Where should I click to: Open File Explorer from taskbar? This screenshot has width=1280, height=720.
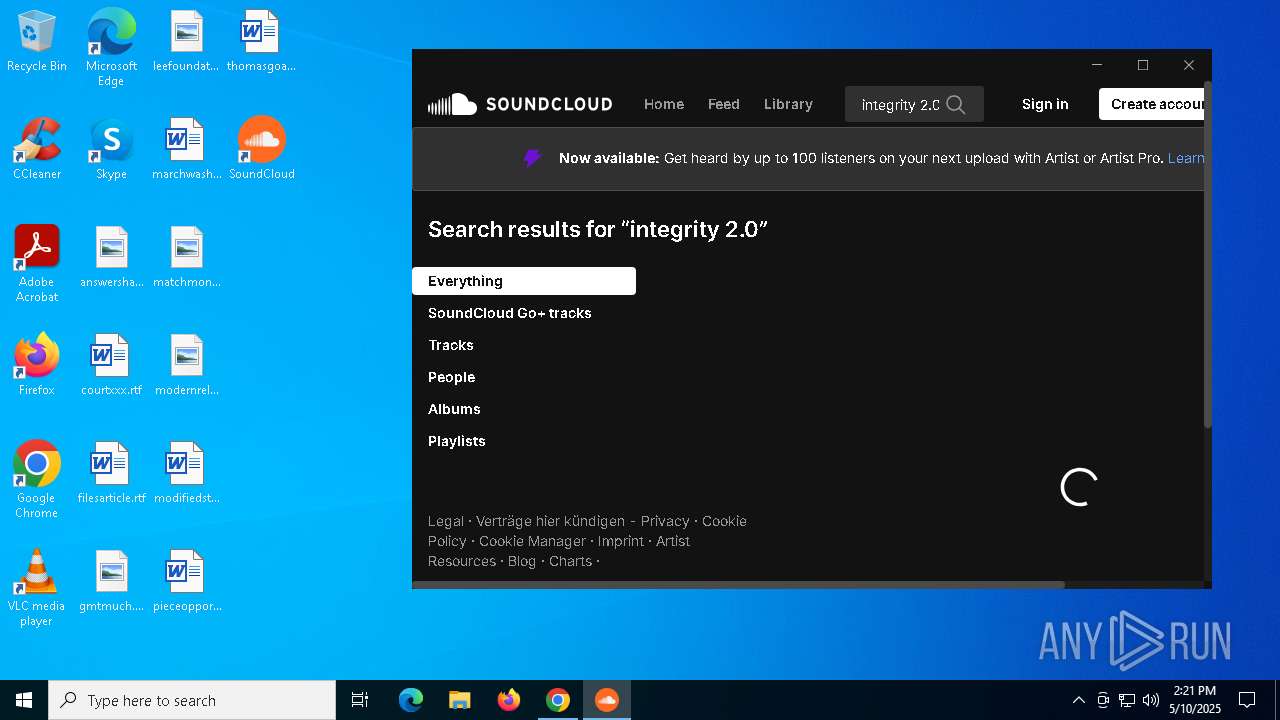[x=459, y=700]
